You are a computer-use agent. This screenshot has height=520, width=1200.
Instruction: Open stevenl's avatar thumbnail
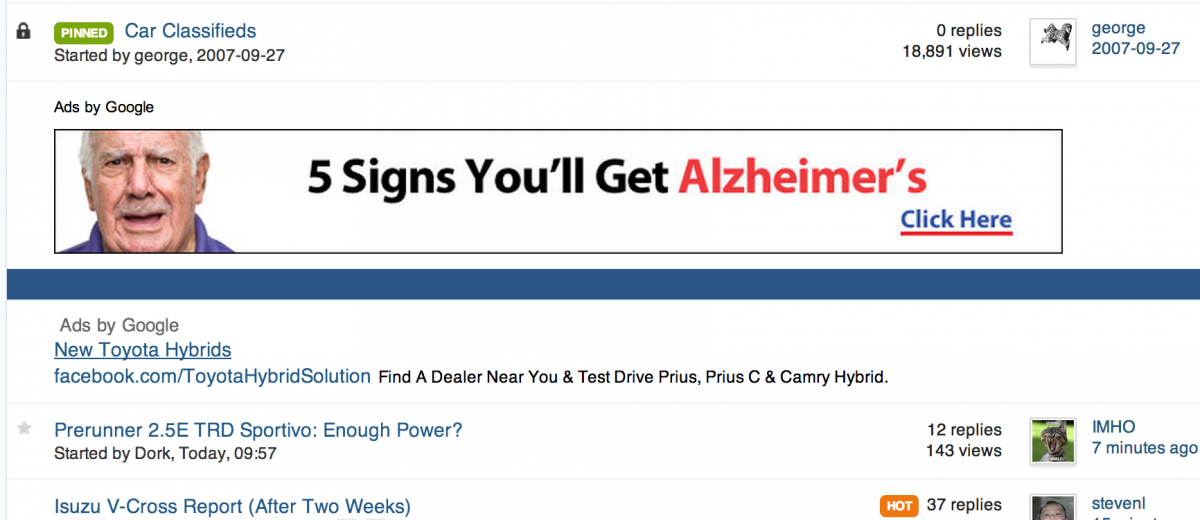1053,507
